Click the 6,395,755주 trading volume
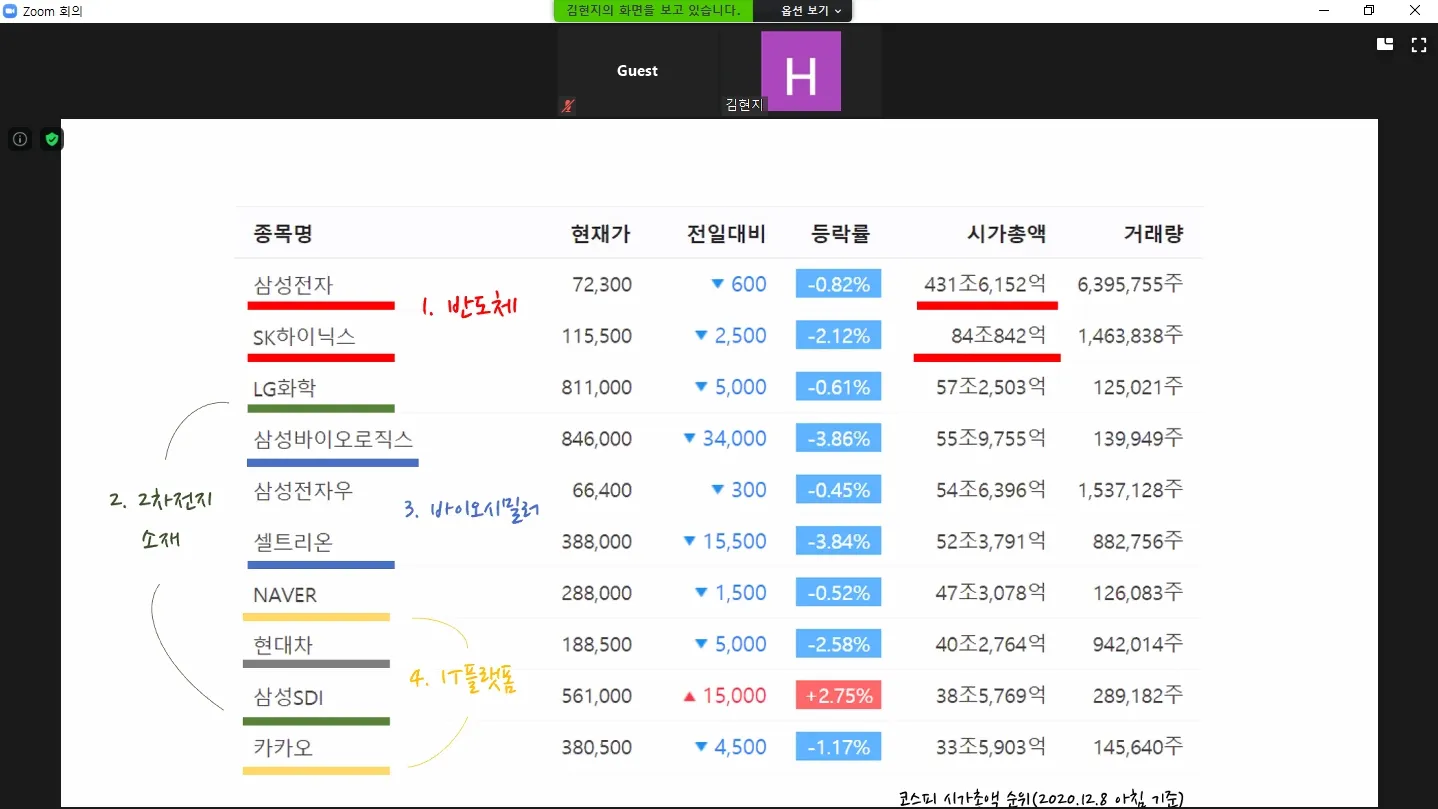Viewport: 1438px width, 809px height. pos(1130,285)
